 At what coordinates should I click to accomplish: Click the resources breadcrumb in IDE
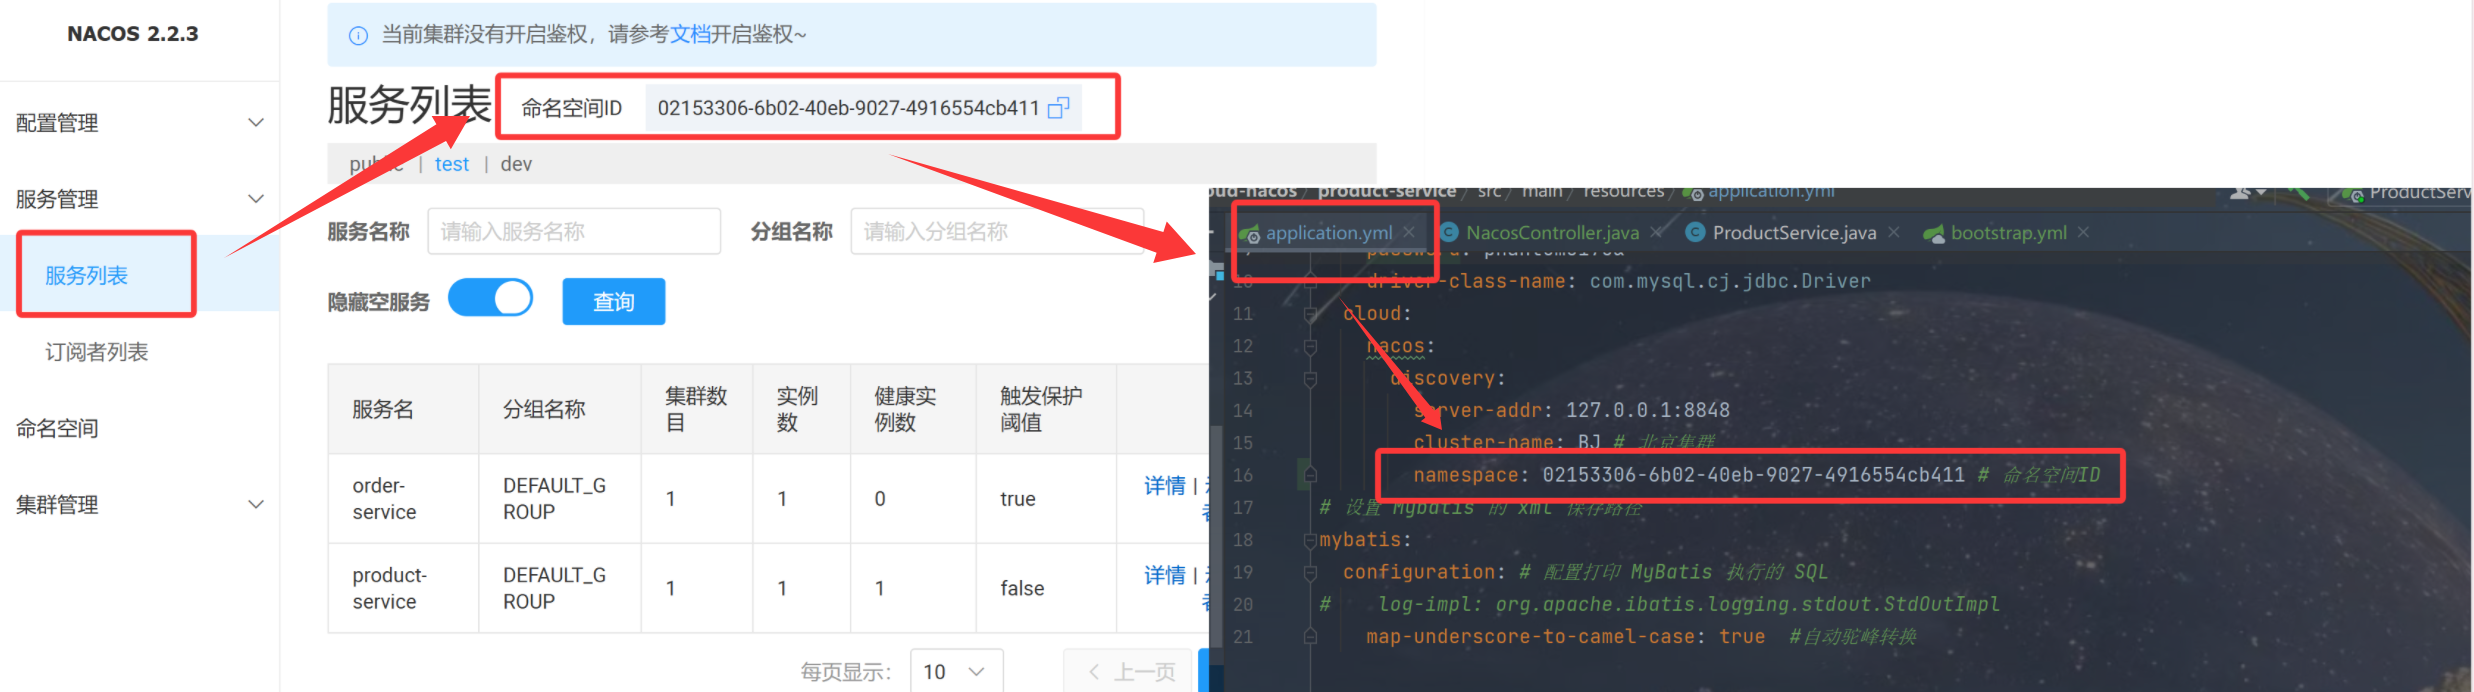(1624, 191)
